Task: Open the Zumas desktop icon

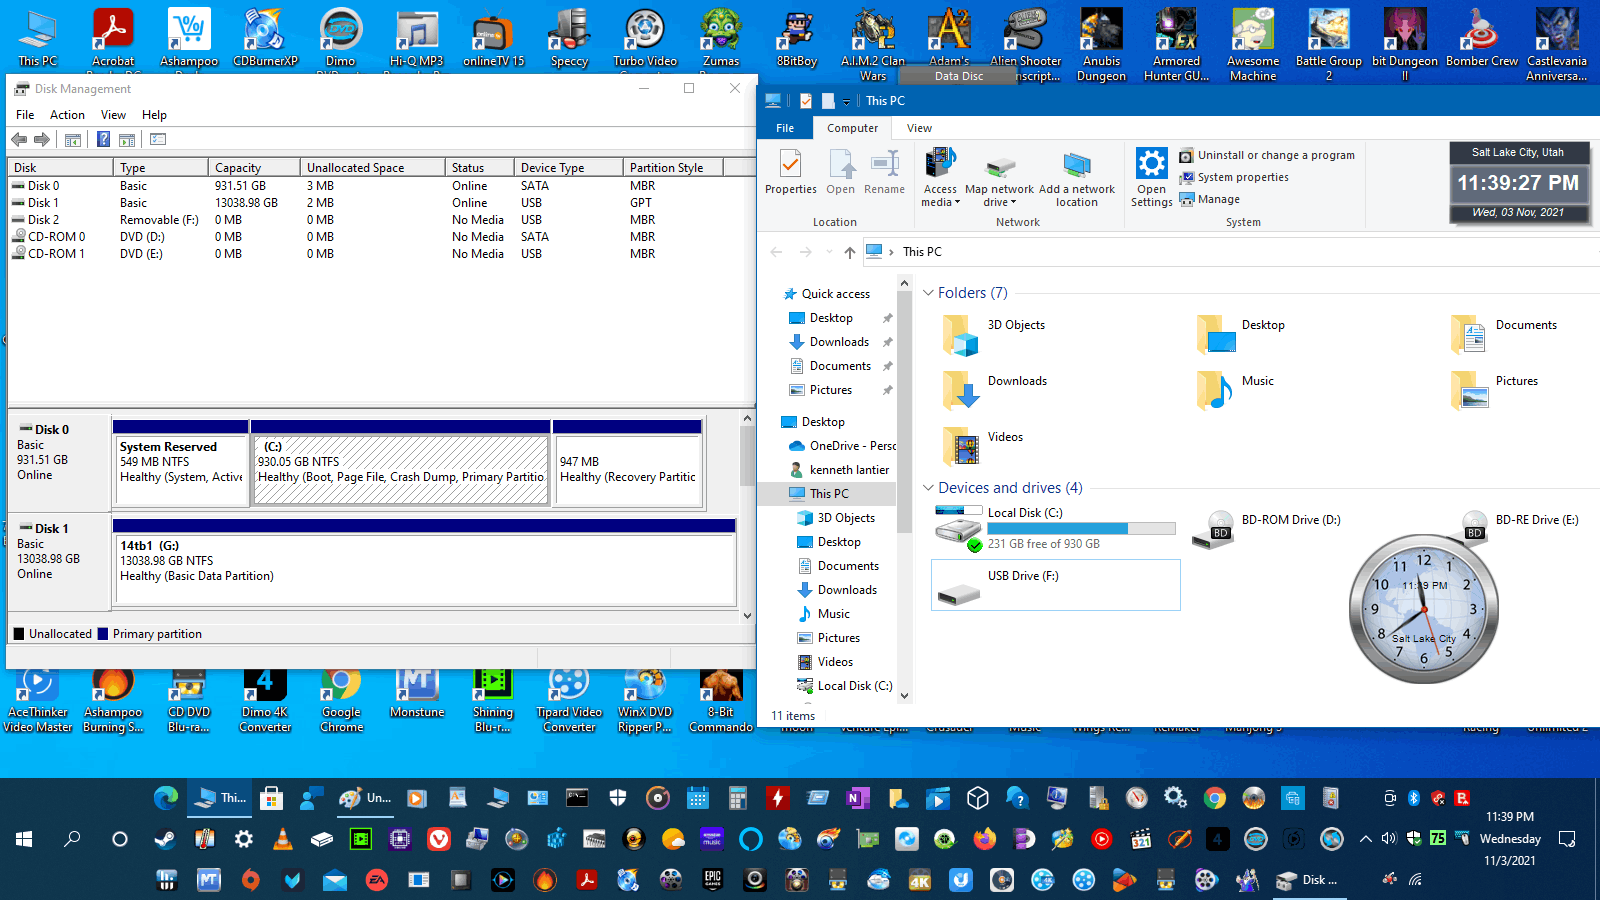Action: [x=721, y=38]
